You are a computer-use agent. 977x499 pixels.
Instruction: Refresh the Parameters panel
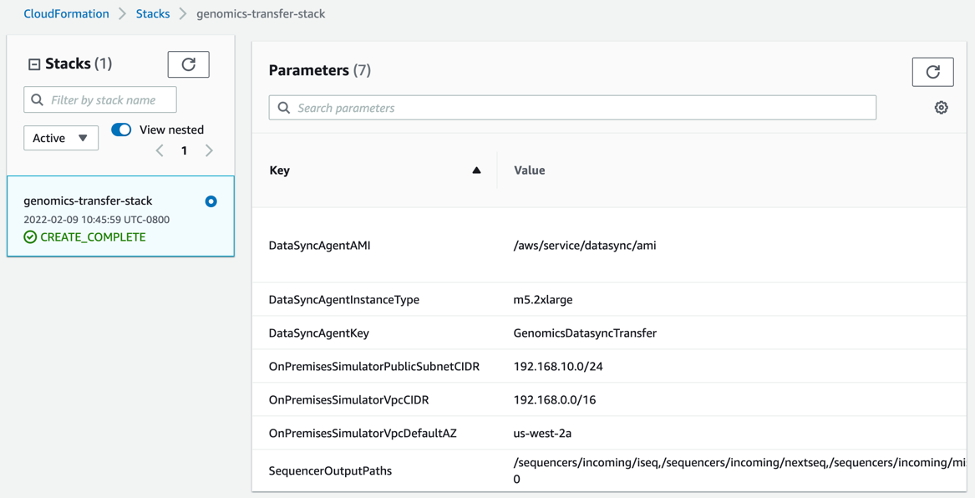(x=932, y=72)
